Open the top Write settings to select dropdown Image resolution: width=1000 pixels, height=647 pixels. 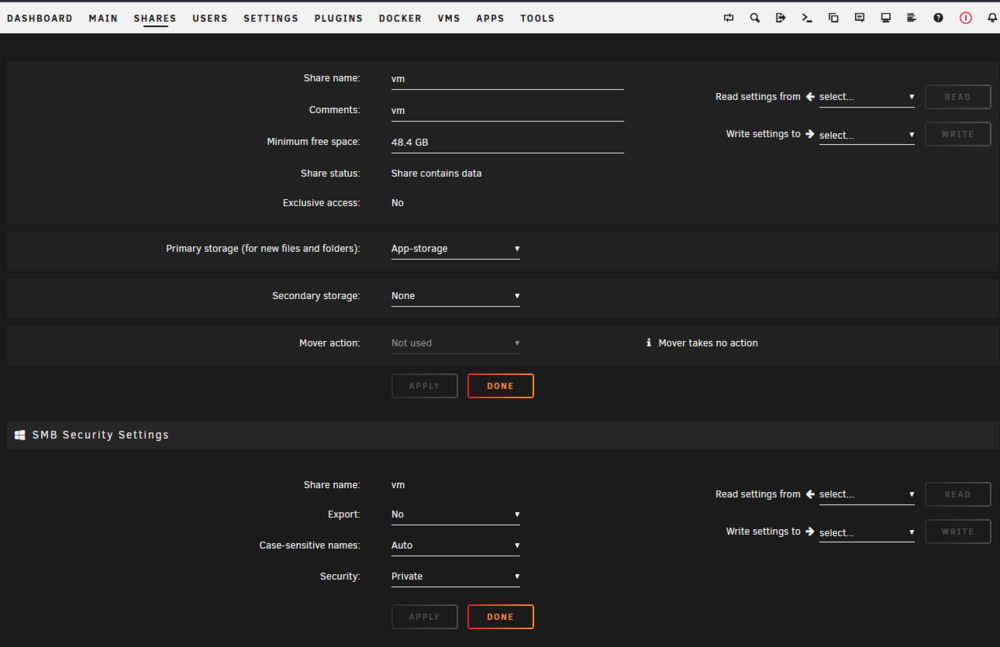point(867,135)
